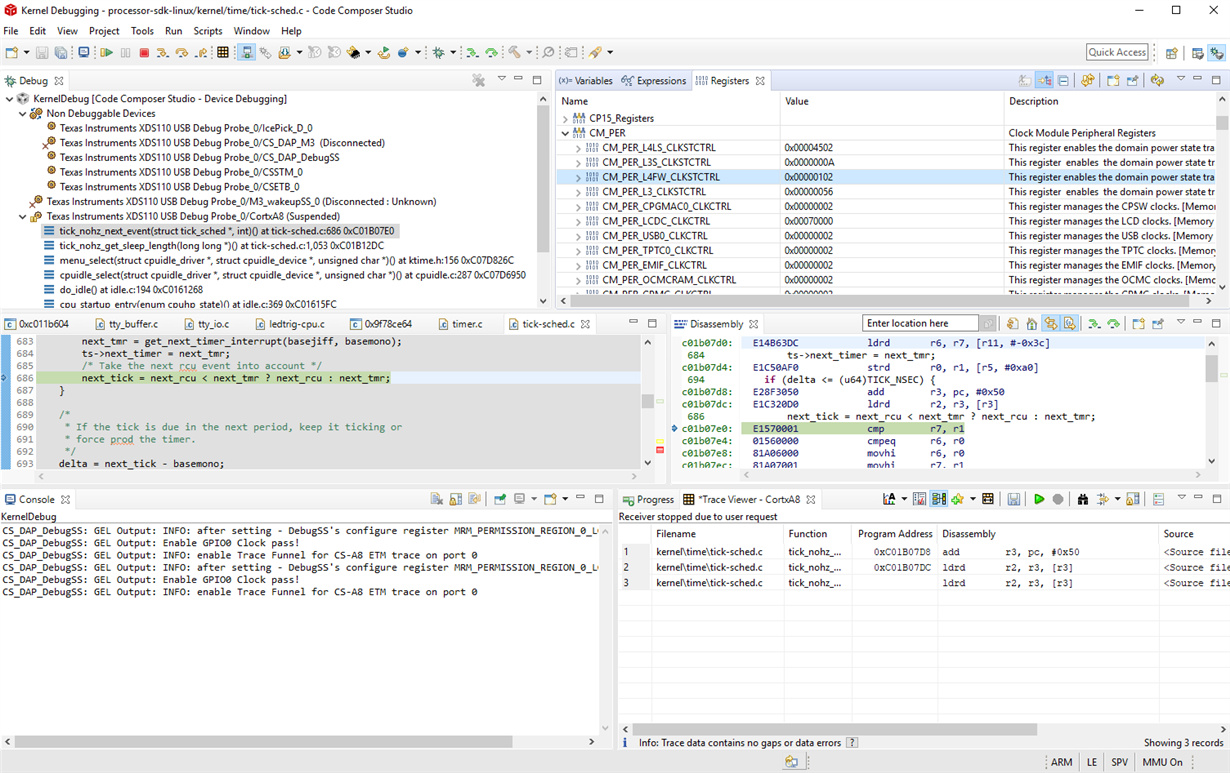The height and width of the screenshot is (773, 1230).
Task: Click the green bug Debug icon
Action: [x=438, y=52]
